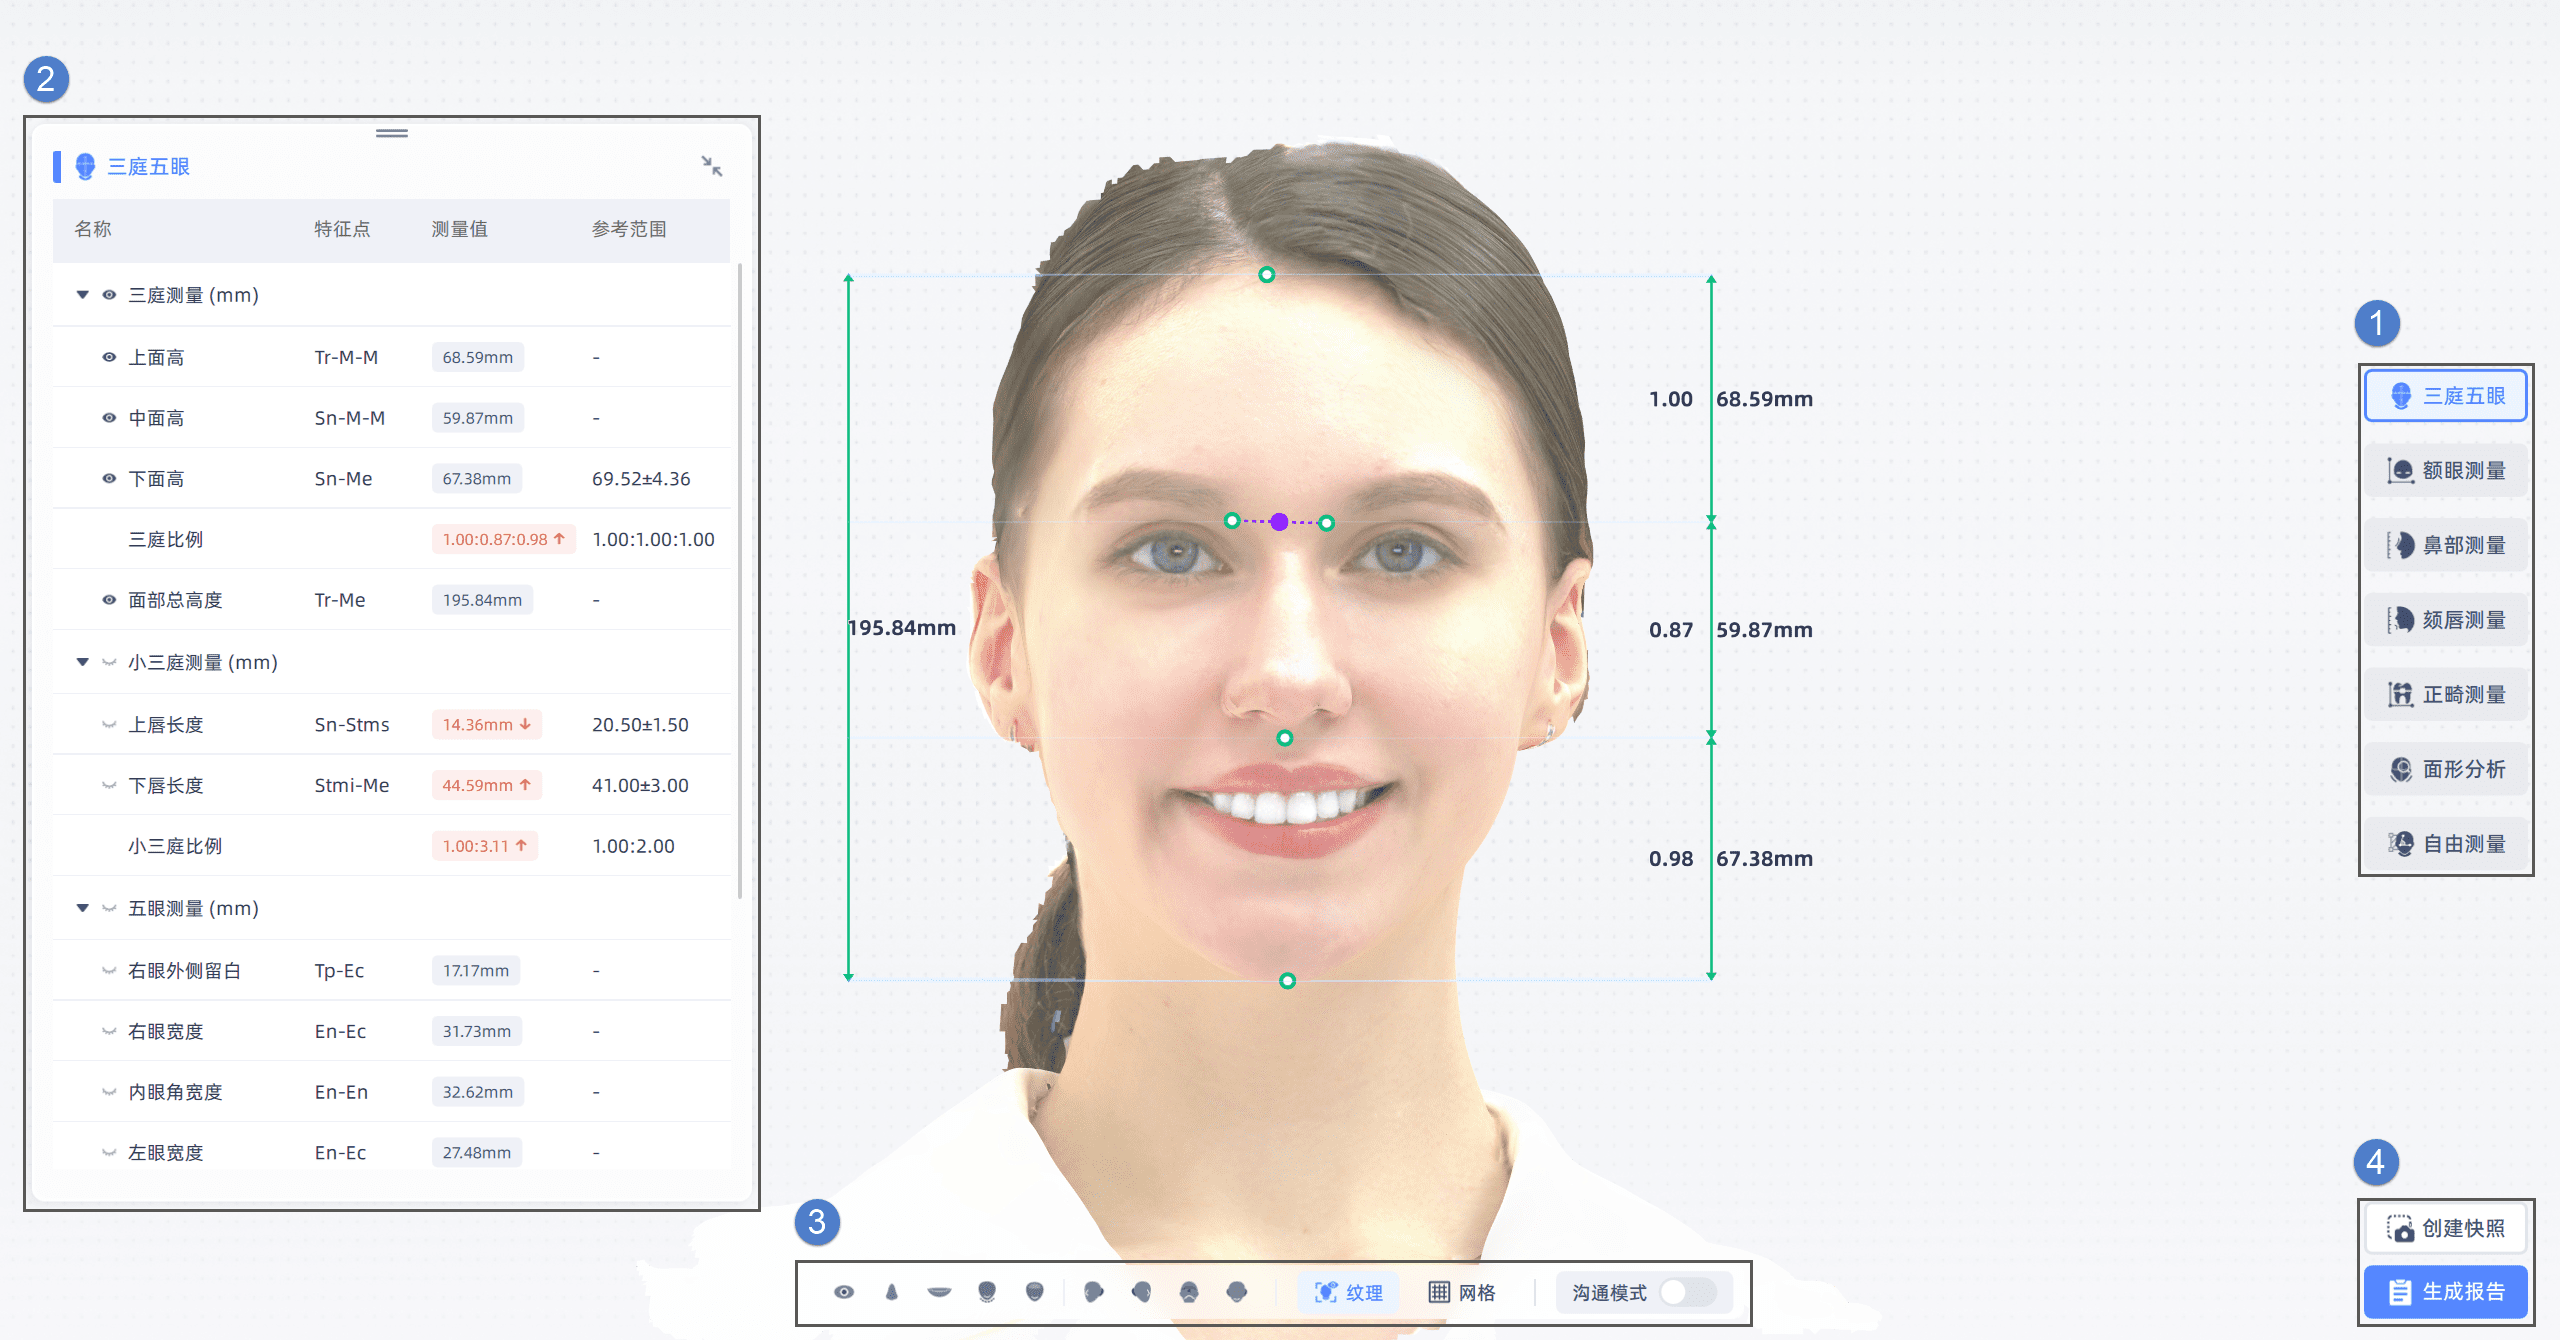Viewport: 2560px width, 1340px height.
Task: Show the 左眼宽度 measurement
Action: pos(109,1152)
